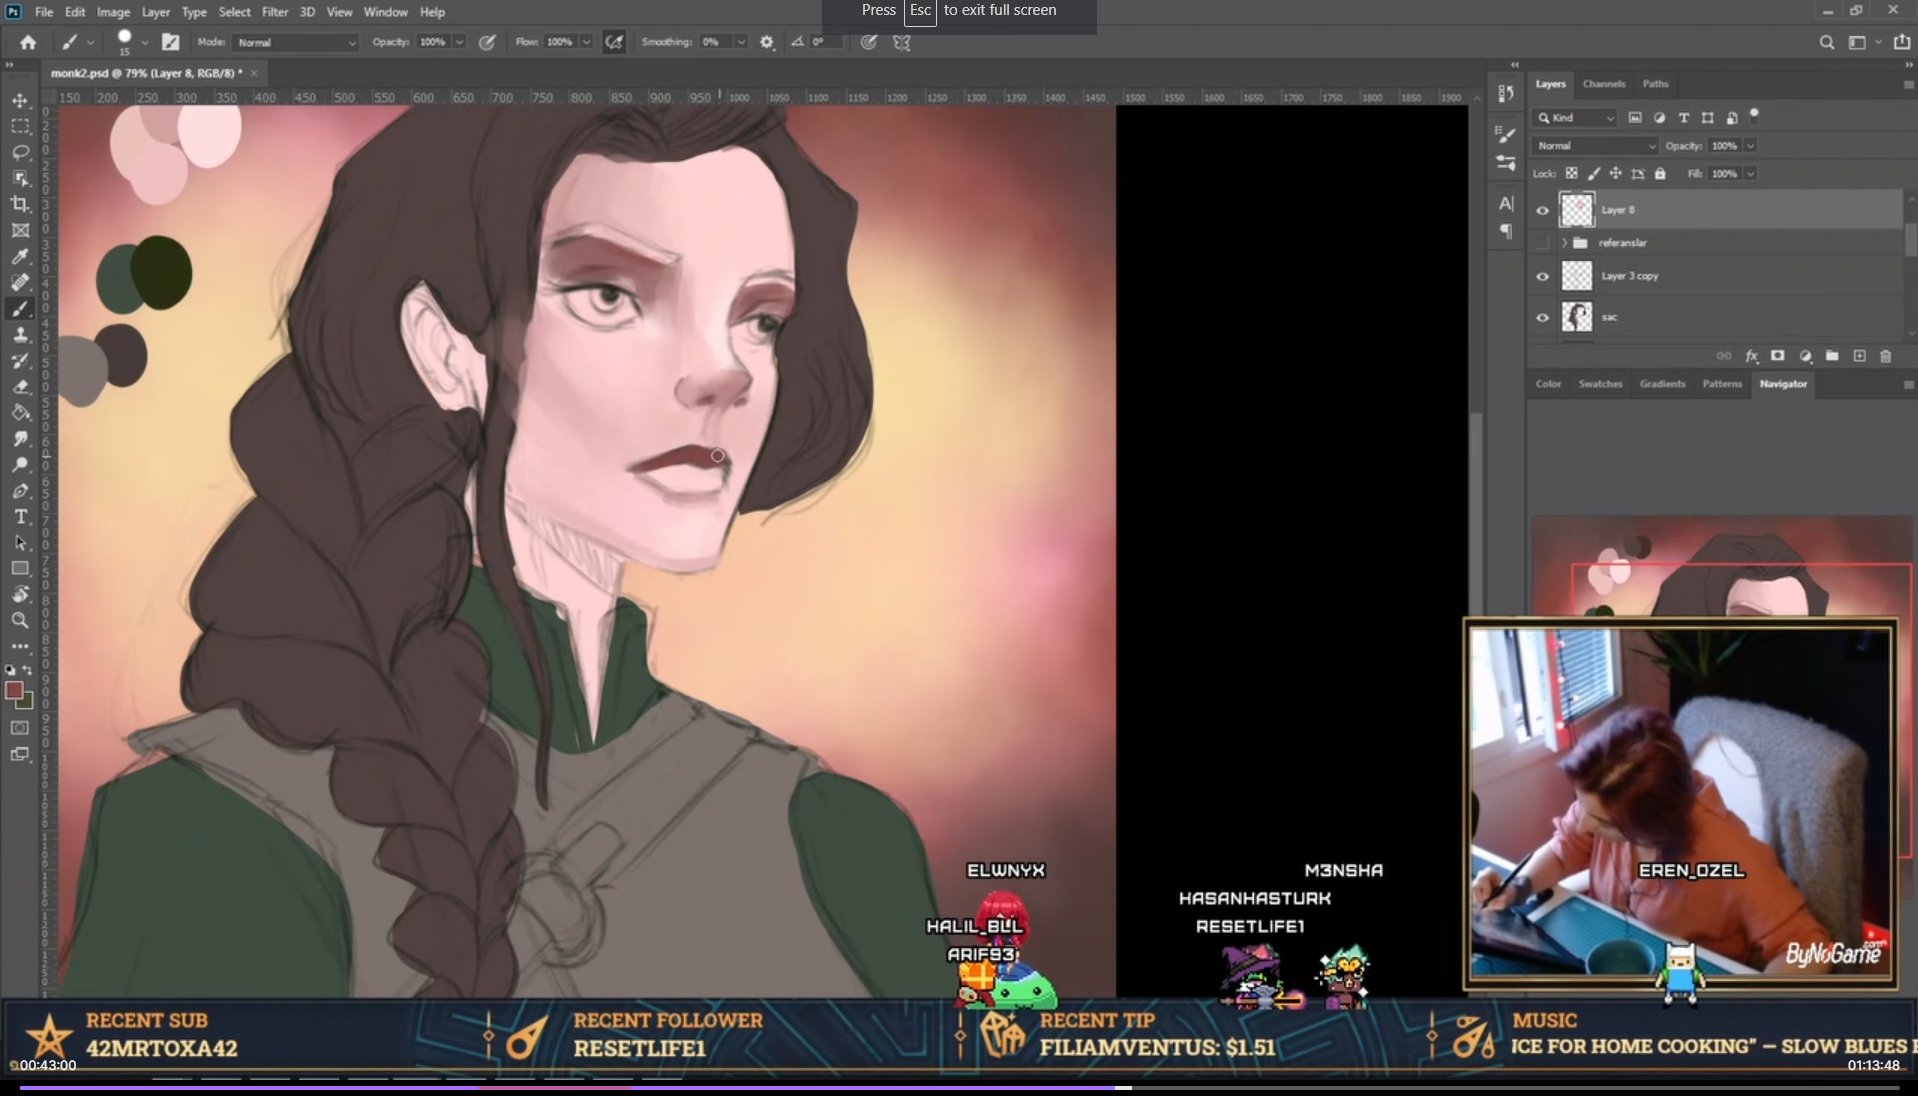Image resolution: width=1918 pixels, height=1096 pixels.
Task: Toggle pressure for size
Action: 869,42
